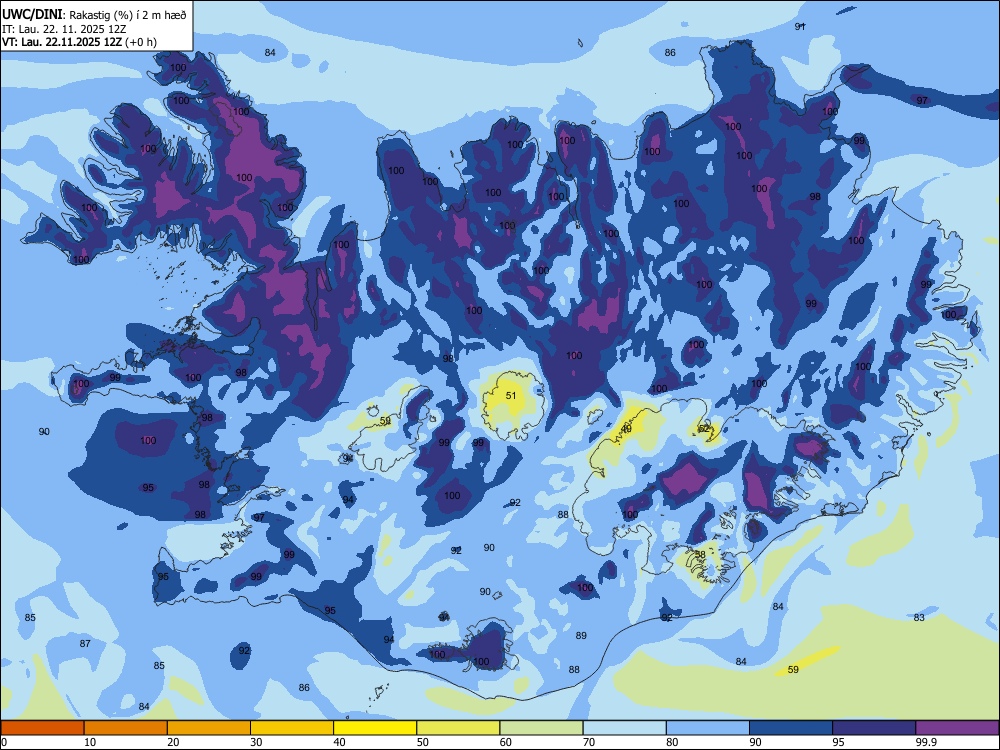1000x750 pixels.
Task: Click the "83" value over the southeast sea
Action: click(x=919, y=617)
